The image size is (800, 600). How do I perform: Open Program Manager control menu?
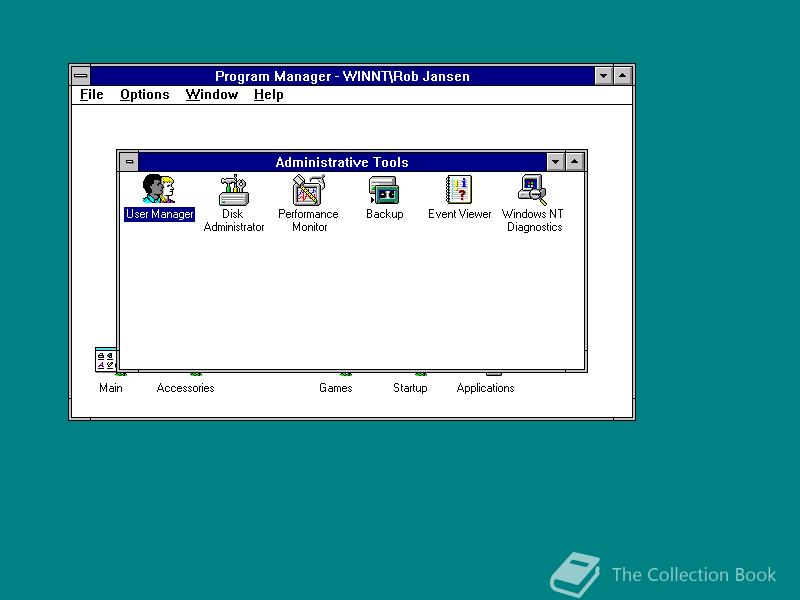point(80,75)
